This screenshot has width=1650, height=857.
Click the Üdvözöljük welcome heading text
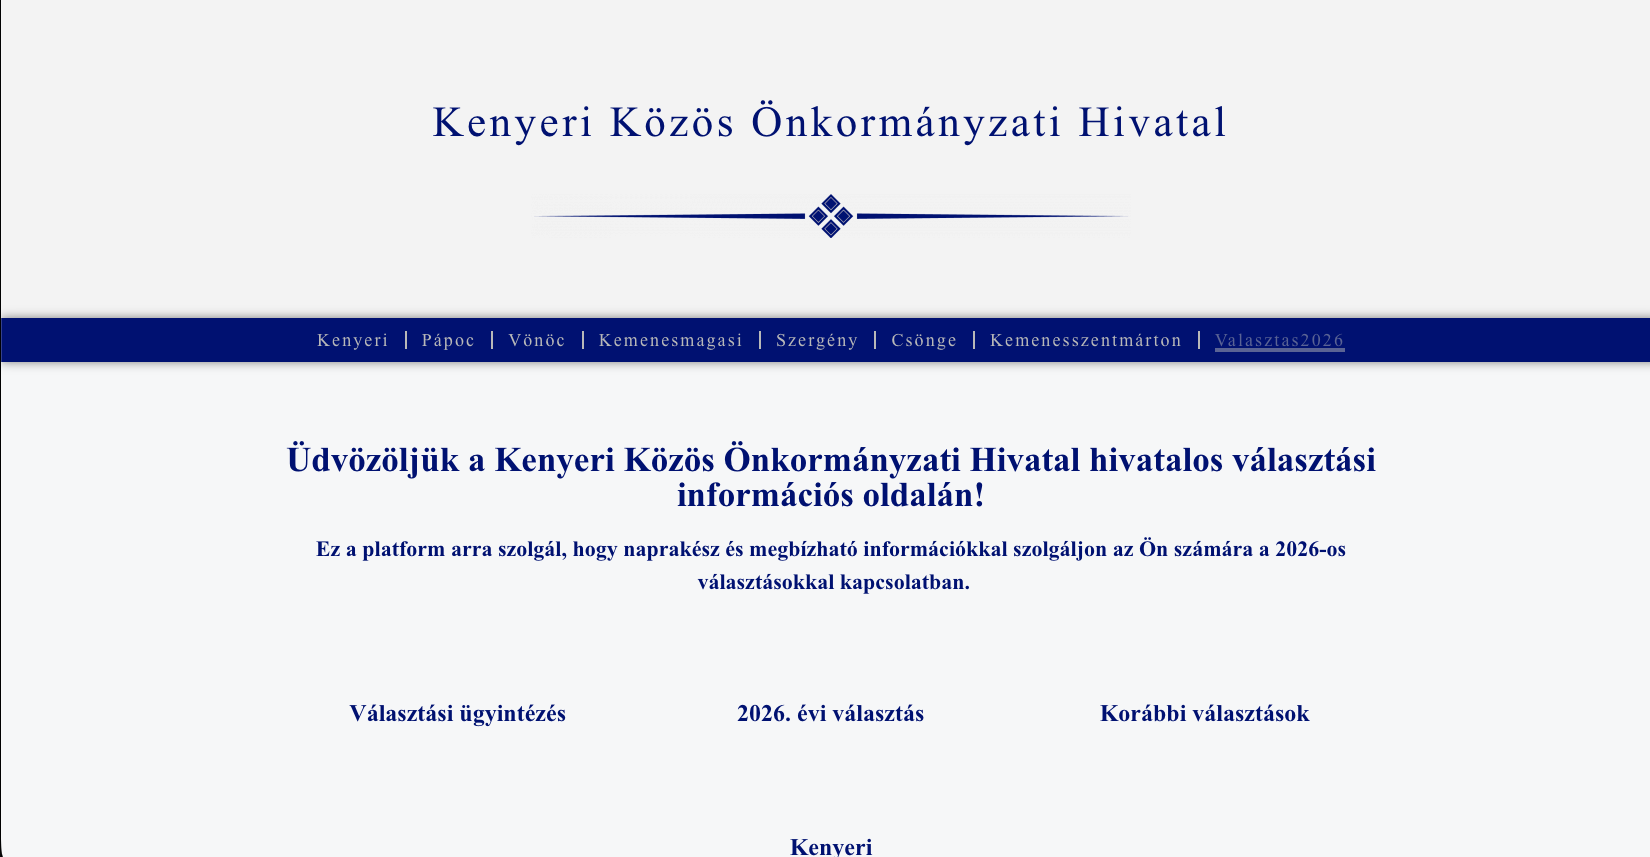pos(831,477)
